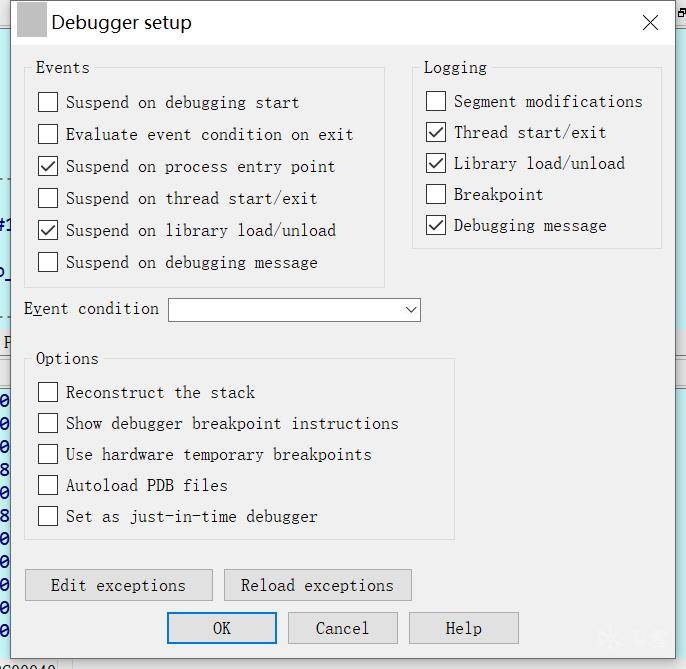Check Suspend on debugging message

[x=48, y=262]
